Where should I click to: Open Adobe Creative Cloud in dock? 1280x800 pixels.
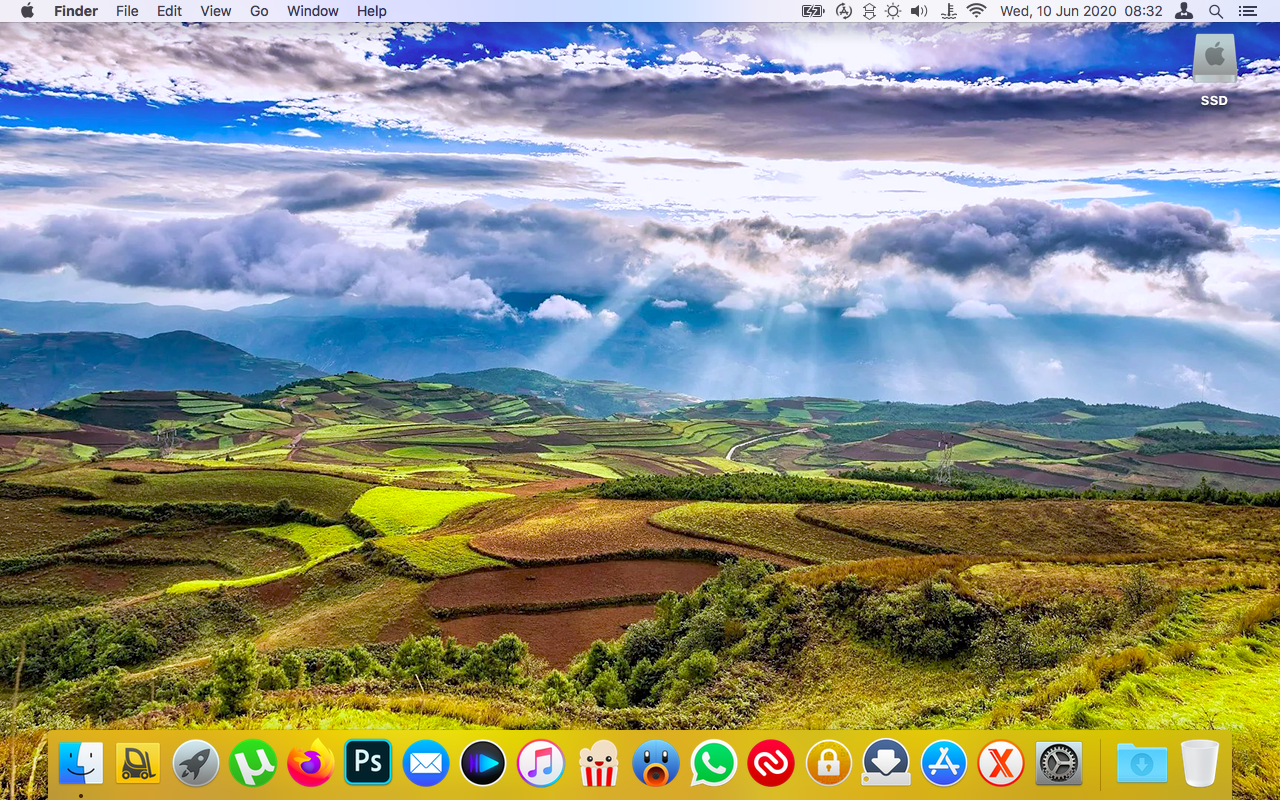coord(771,765)
